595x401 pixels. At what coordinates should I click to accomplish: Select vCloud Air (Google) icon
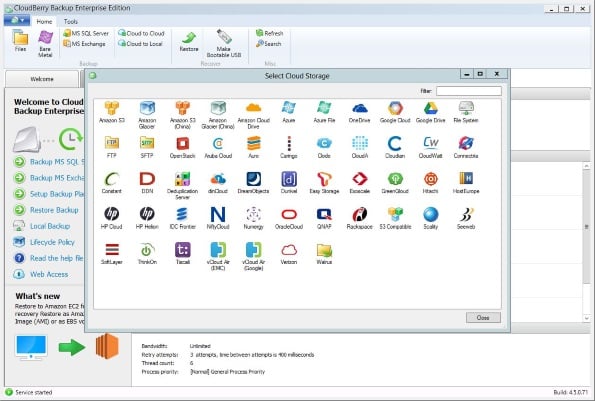click(x=253, y=256)
